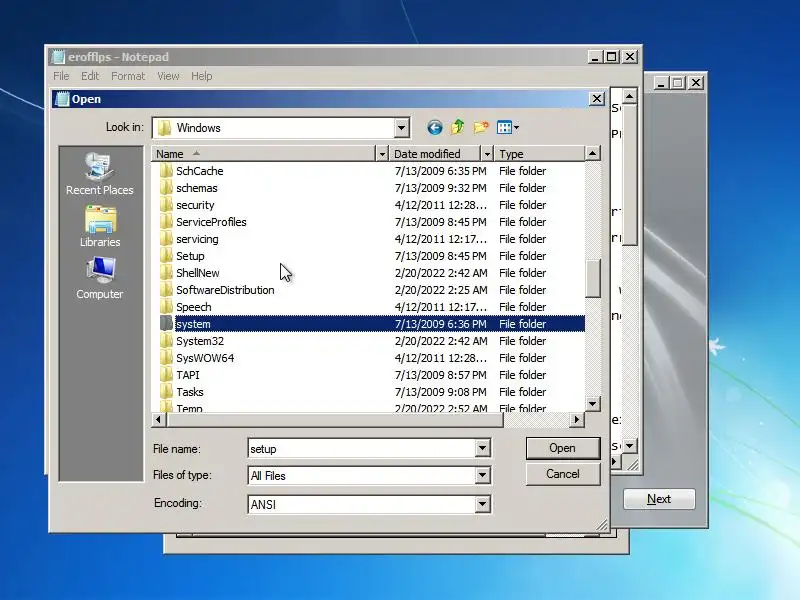Click in the File name text field
Image resolution: width=800 pixels, height=600 pixels.
[x=362, y=448]
